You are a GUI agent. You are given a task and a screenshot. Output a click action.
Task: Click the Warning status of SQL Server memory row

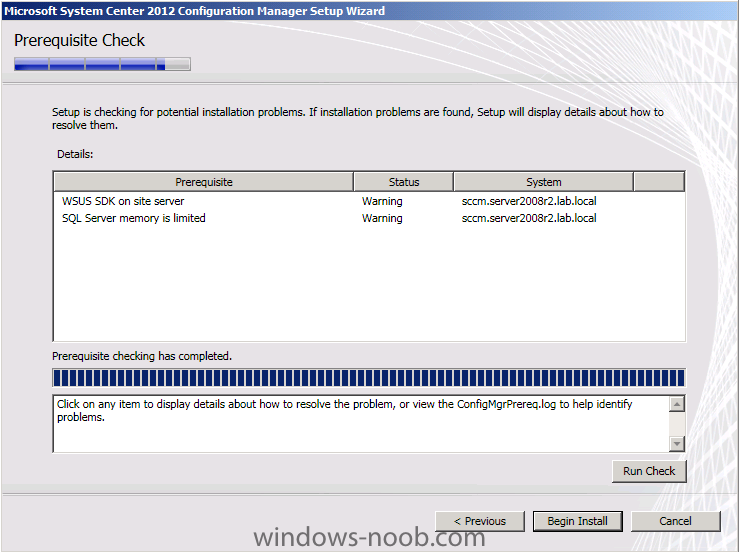click(382, 218)
